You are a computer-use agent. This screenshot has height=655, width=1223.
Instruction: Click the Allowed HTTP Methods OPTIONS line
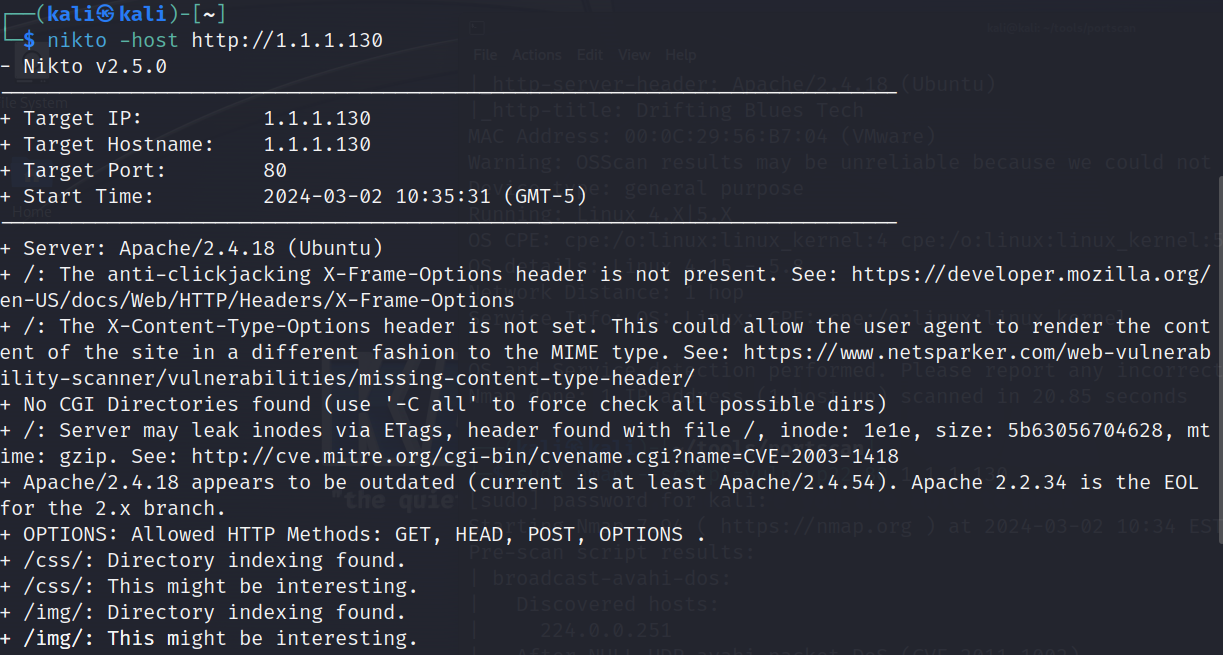[x=353, y=534]
